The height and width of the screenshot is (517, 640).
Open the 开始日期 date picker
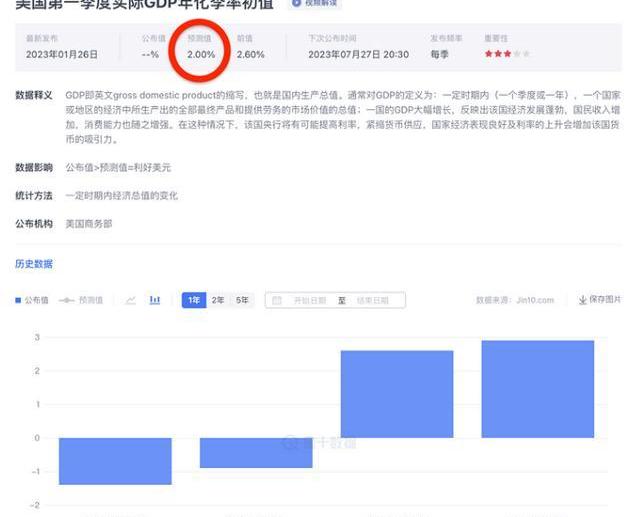pyautogui.click(x=309, y=300)
